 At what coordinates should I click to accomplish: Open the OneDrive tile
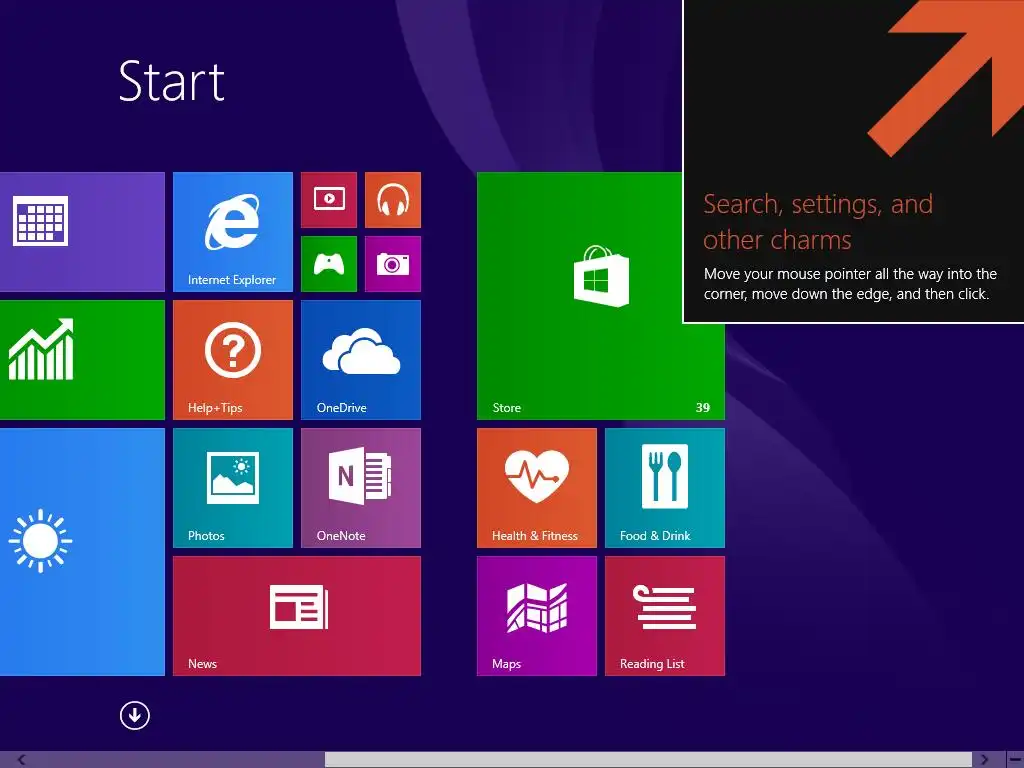360,360
